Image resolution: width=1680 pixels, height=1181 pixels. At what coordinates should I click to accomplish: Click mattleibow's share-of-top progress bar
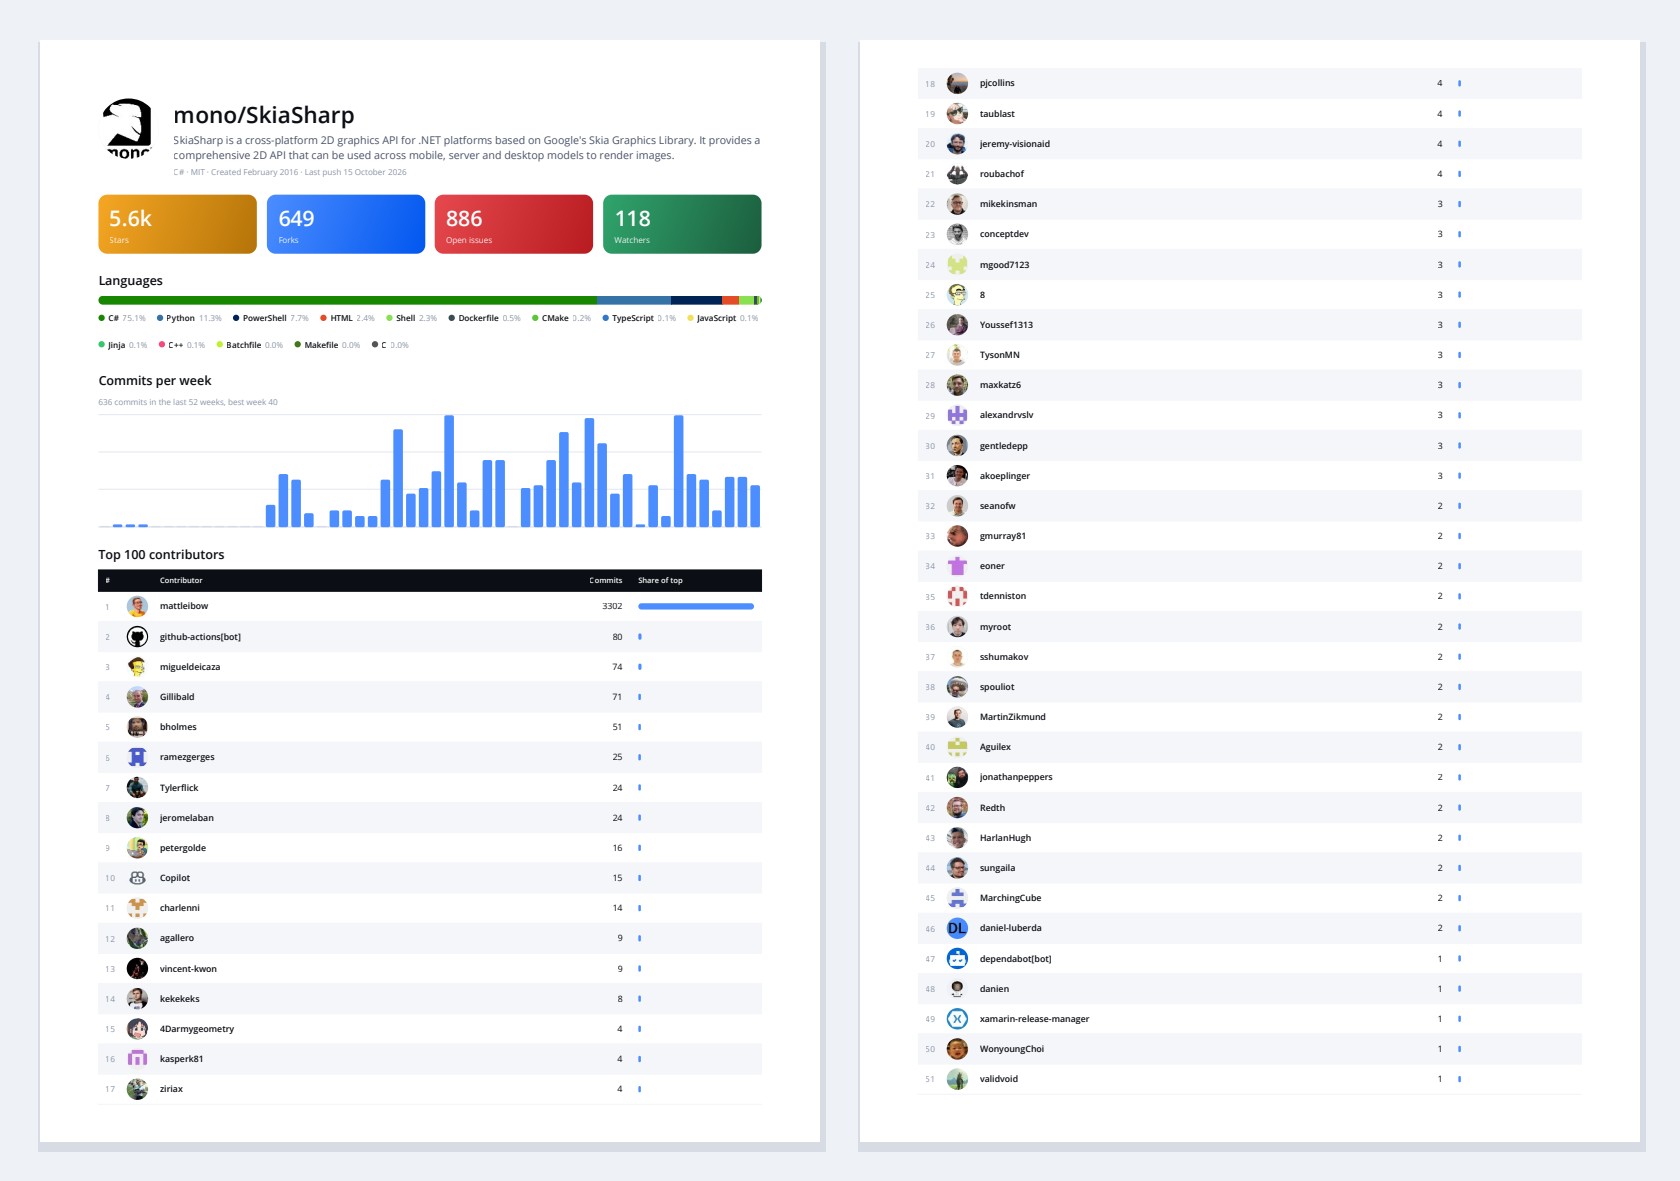[x=696, y=606]
